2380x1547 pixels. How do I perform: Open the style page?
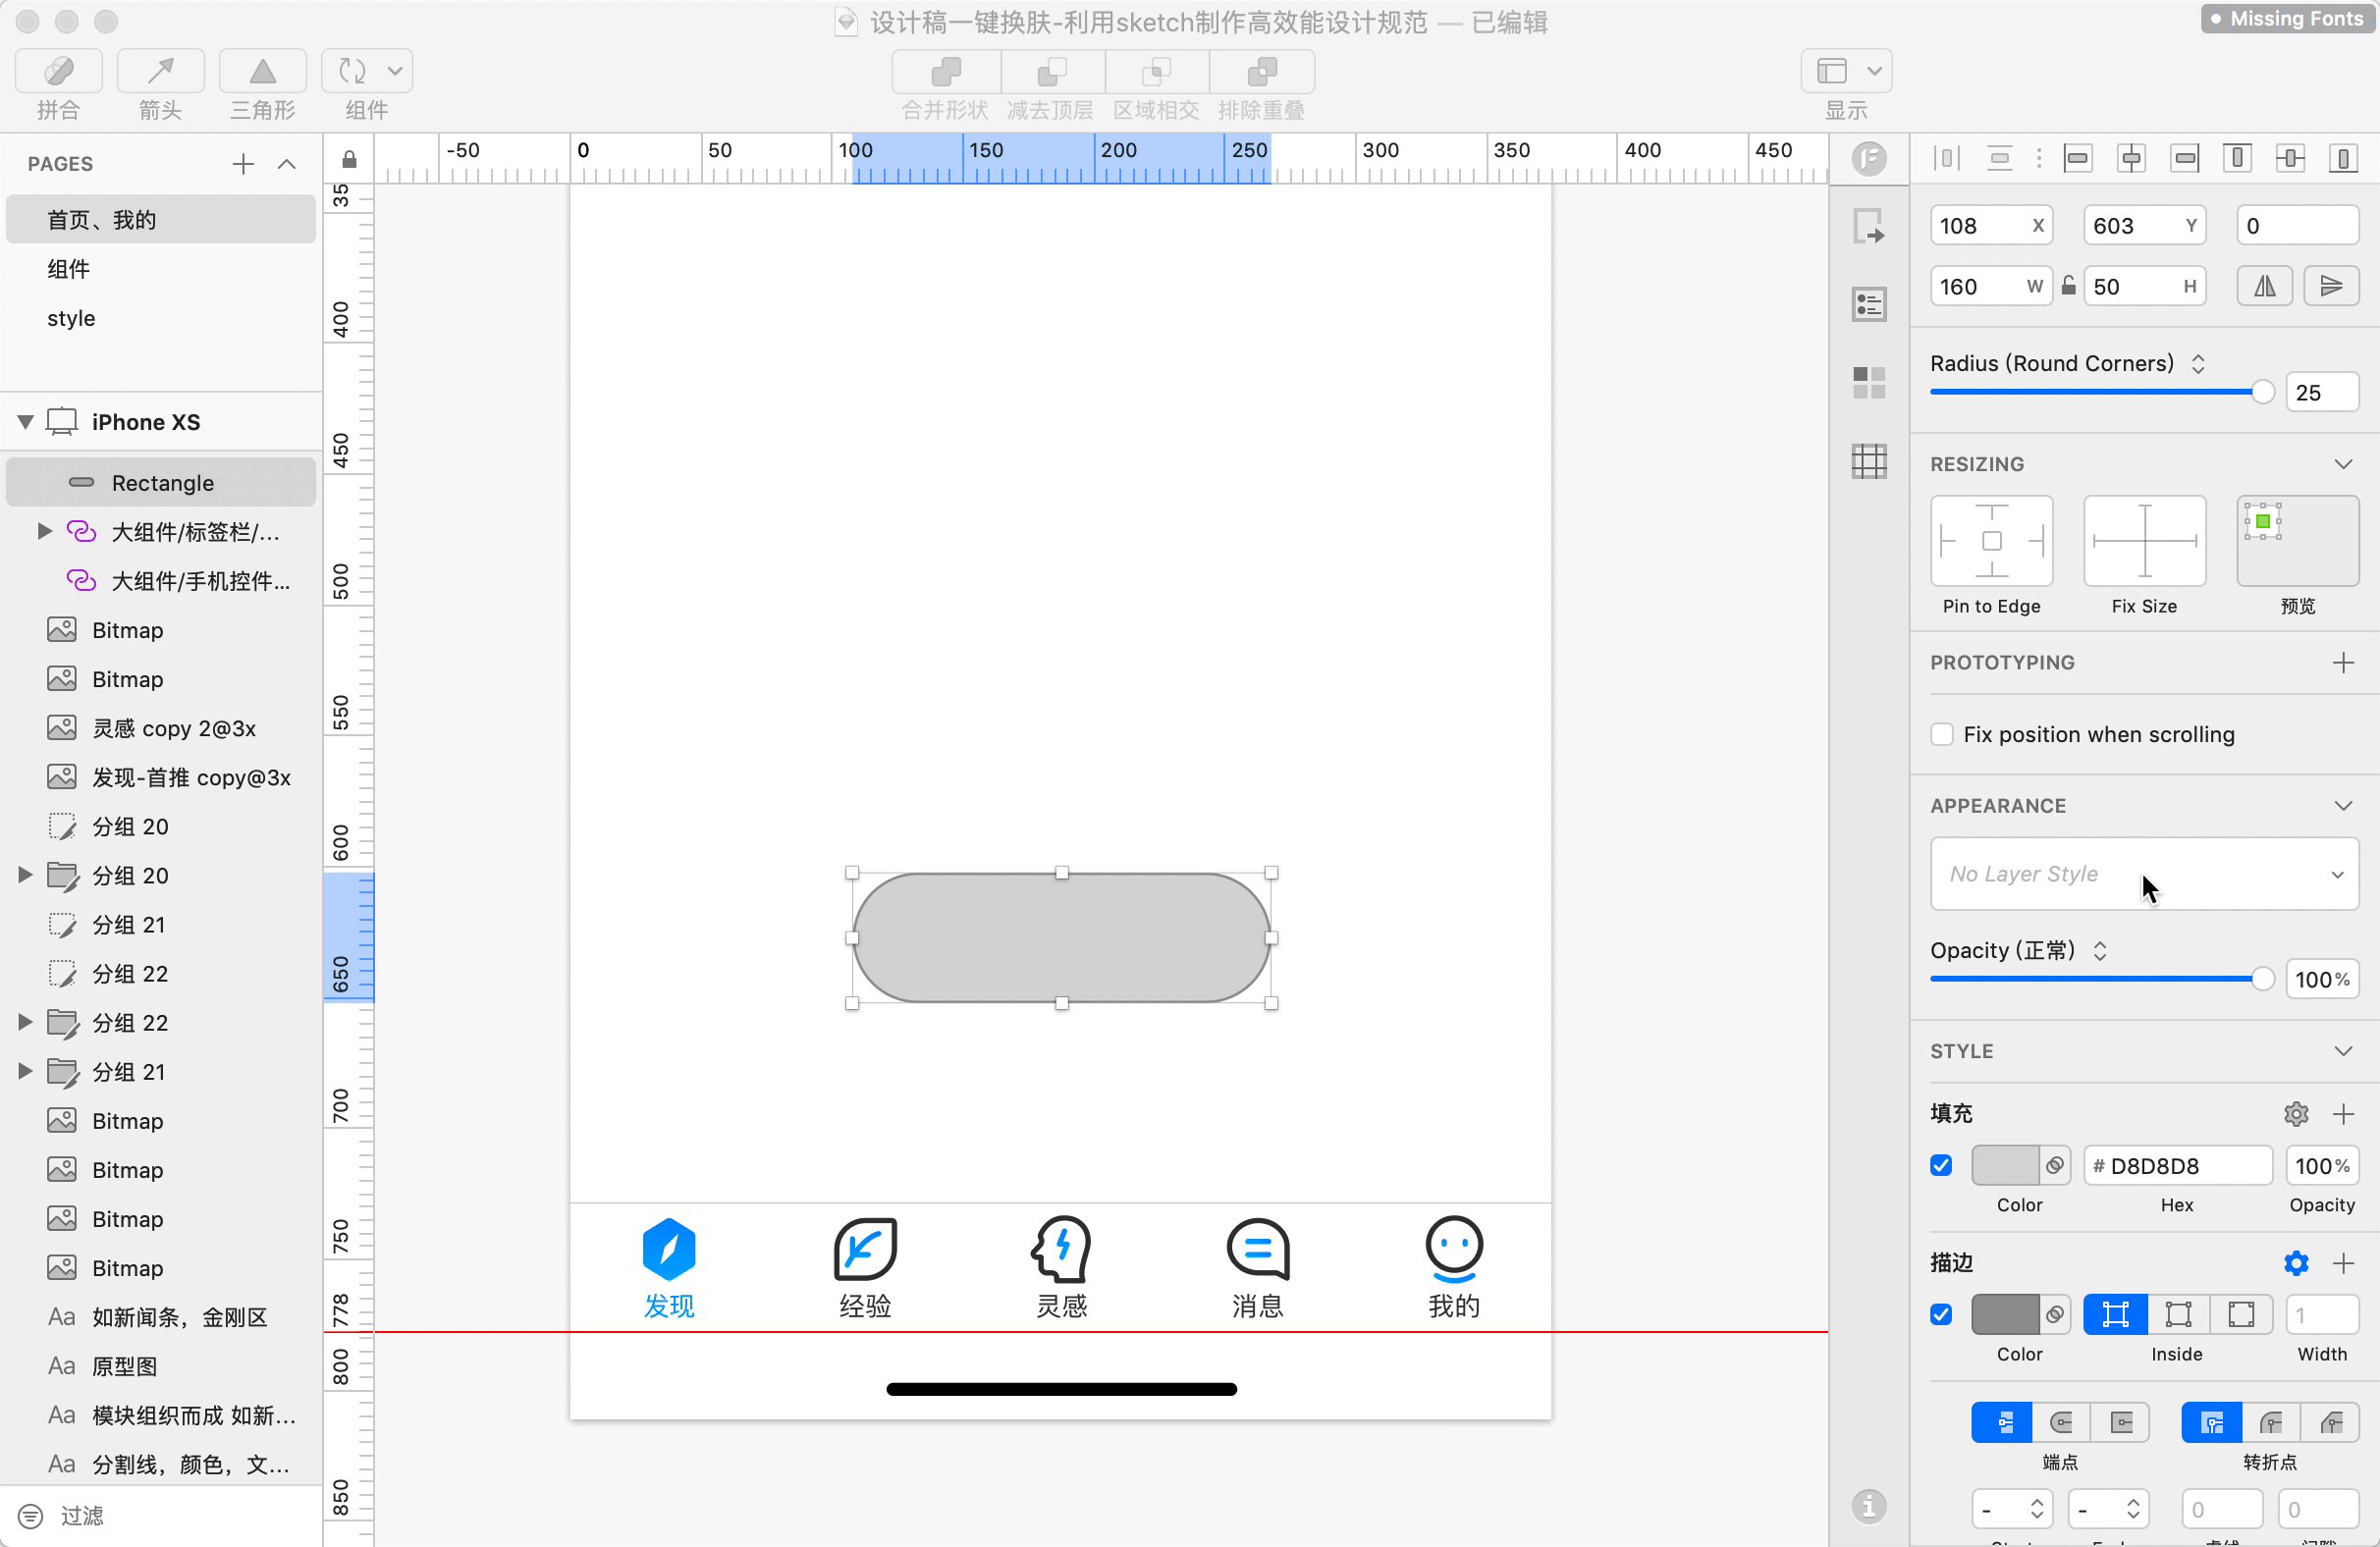point(71,318)
